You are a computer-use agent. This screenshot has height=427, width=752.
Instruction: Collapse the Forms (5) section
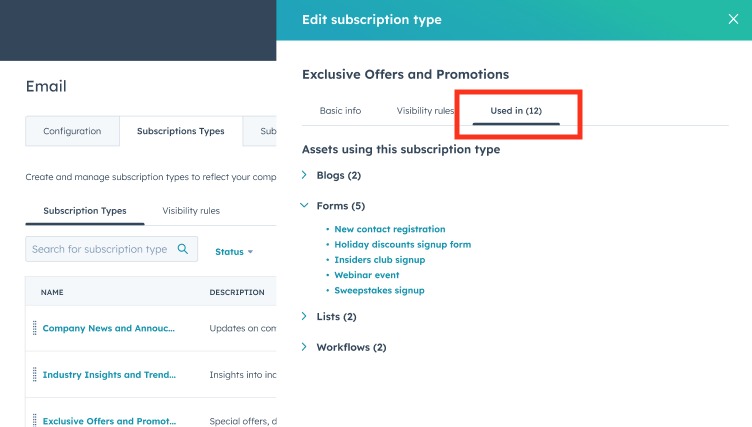coord(304,205)
